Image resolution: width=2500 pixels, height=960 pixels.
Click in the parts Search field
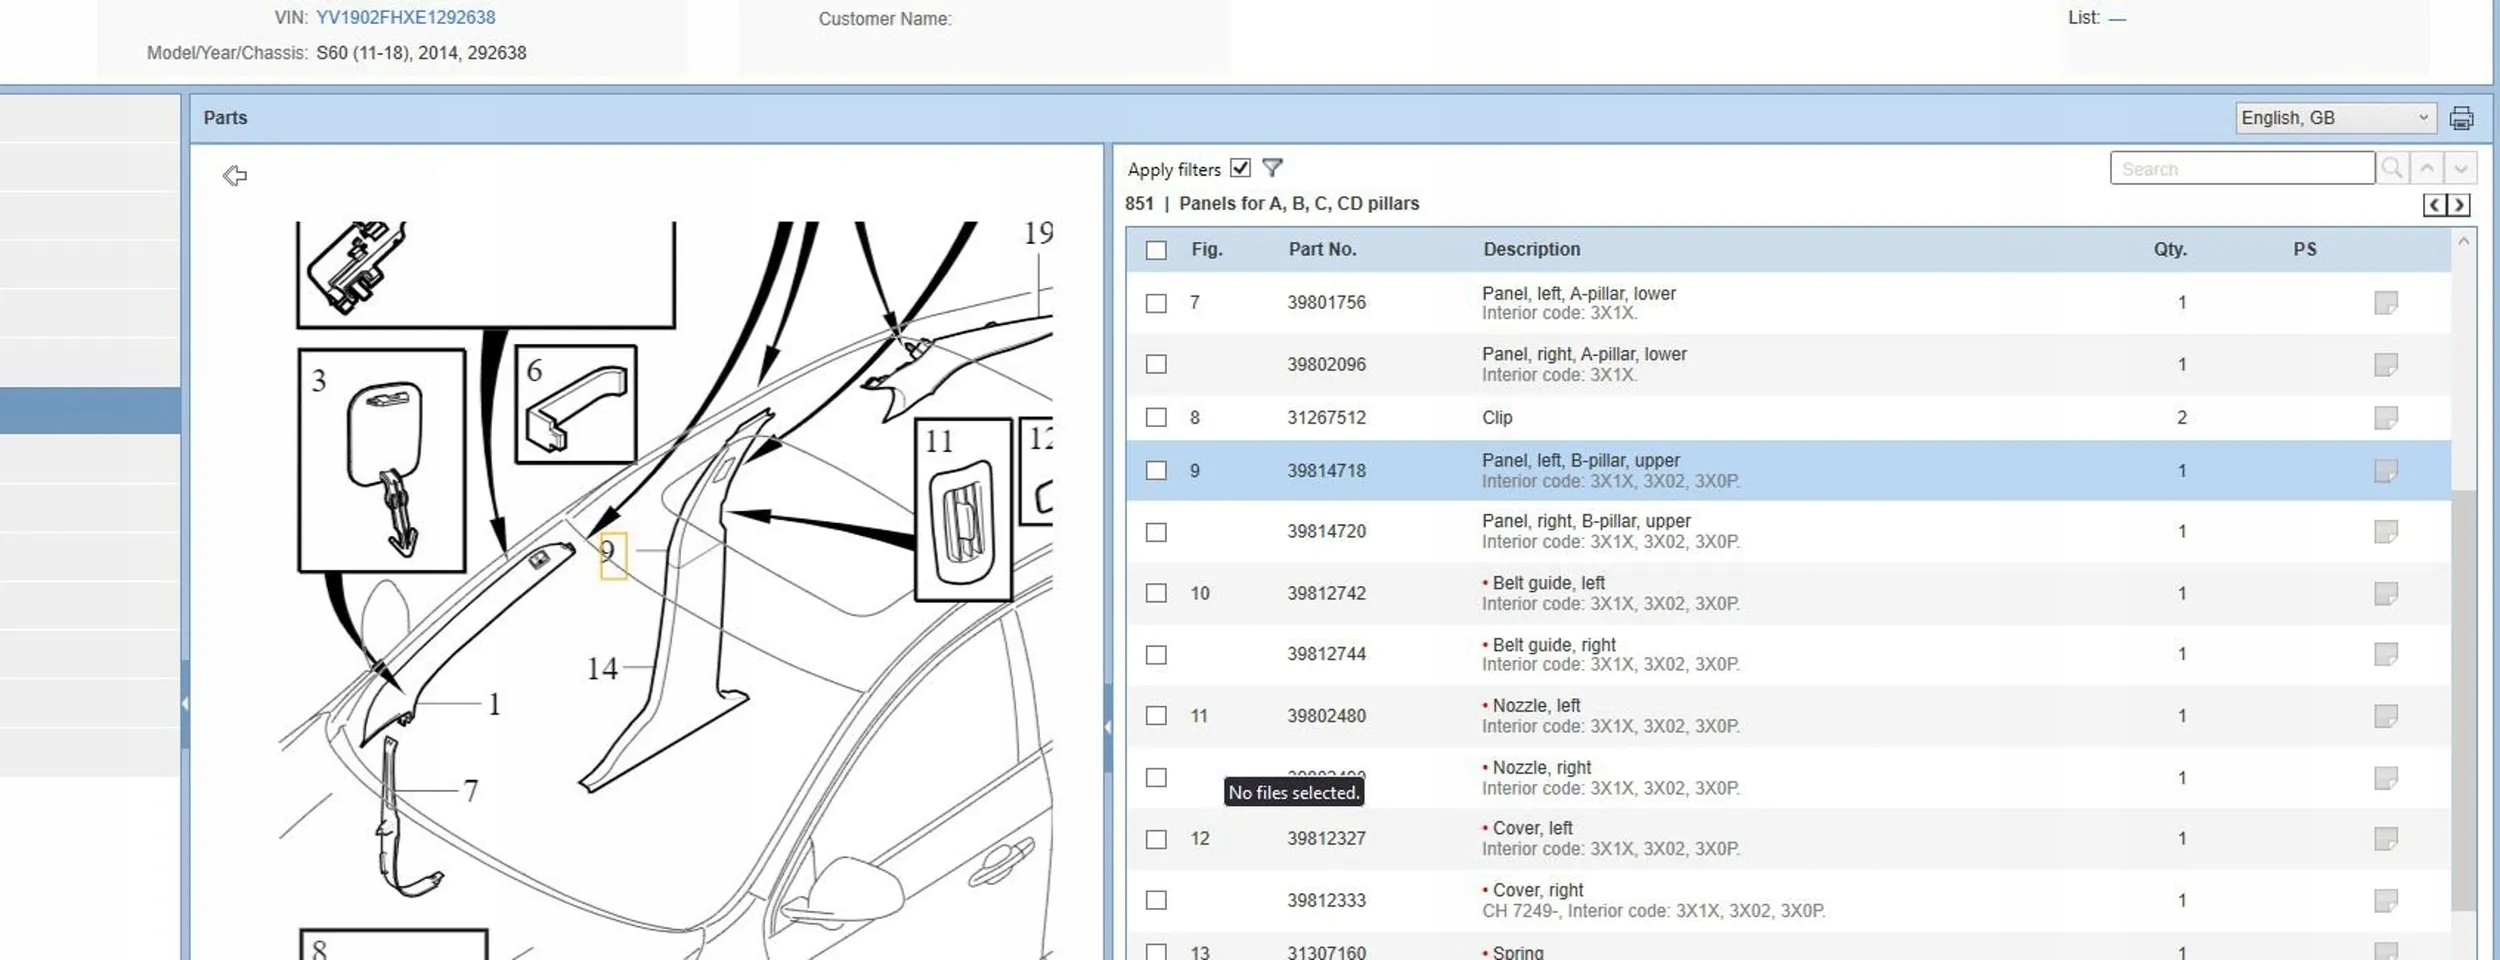(x=2241, y=169)
